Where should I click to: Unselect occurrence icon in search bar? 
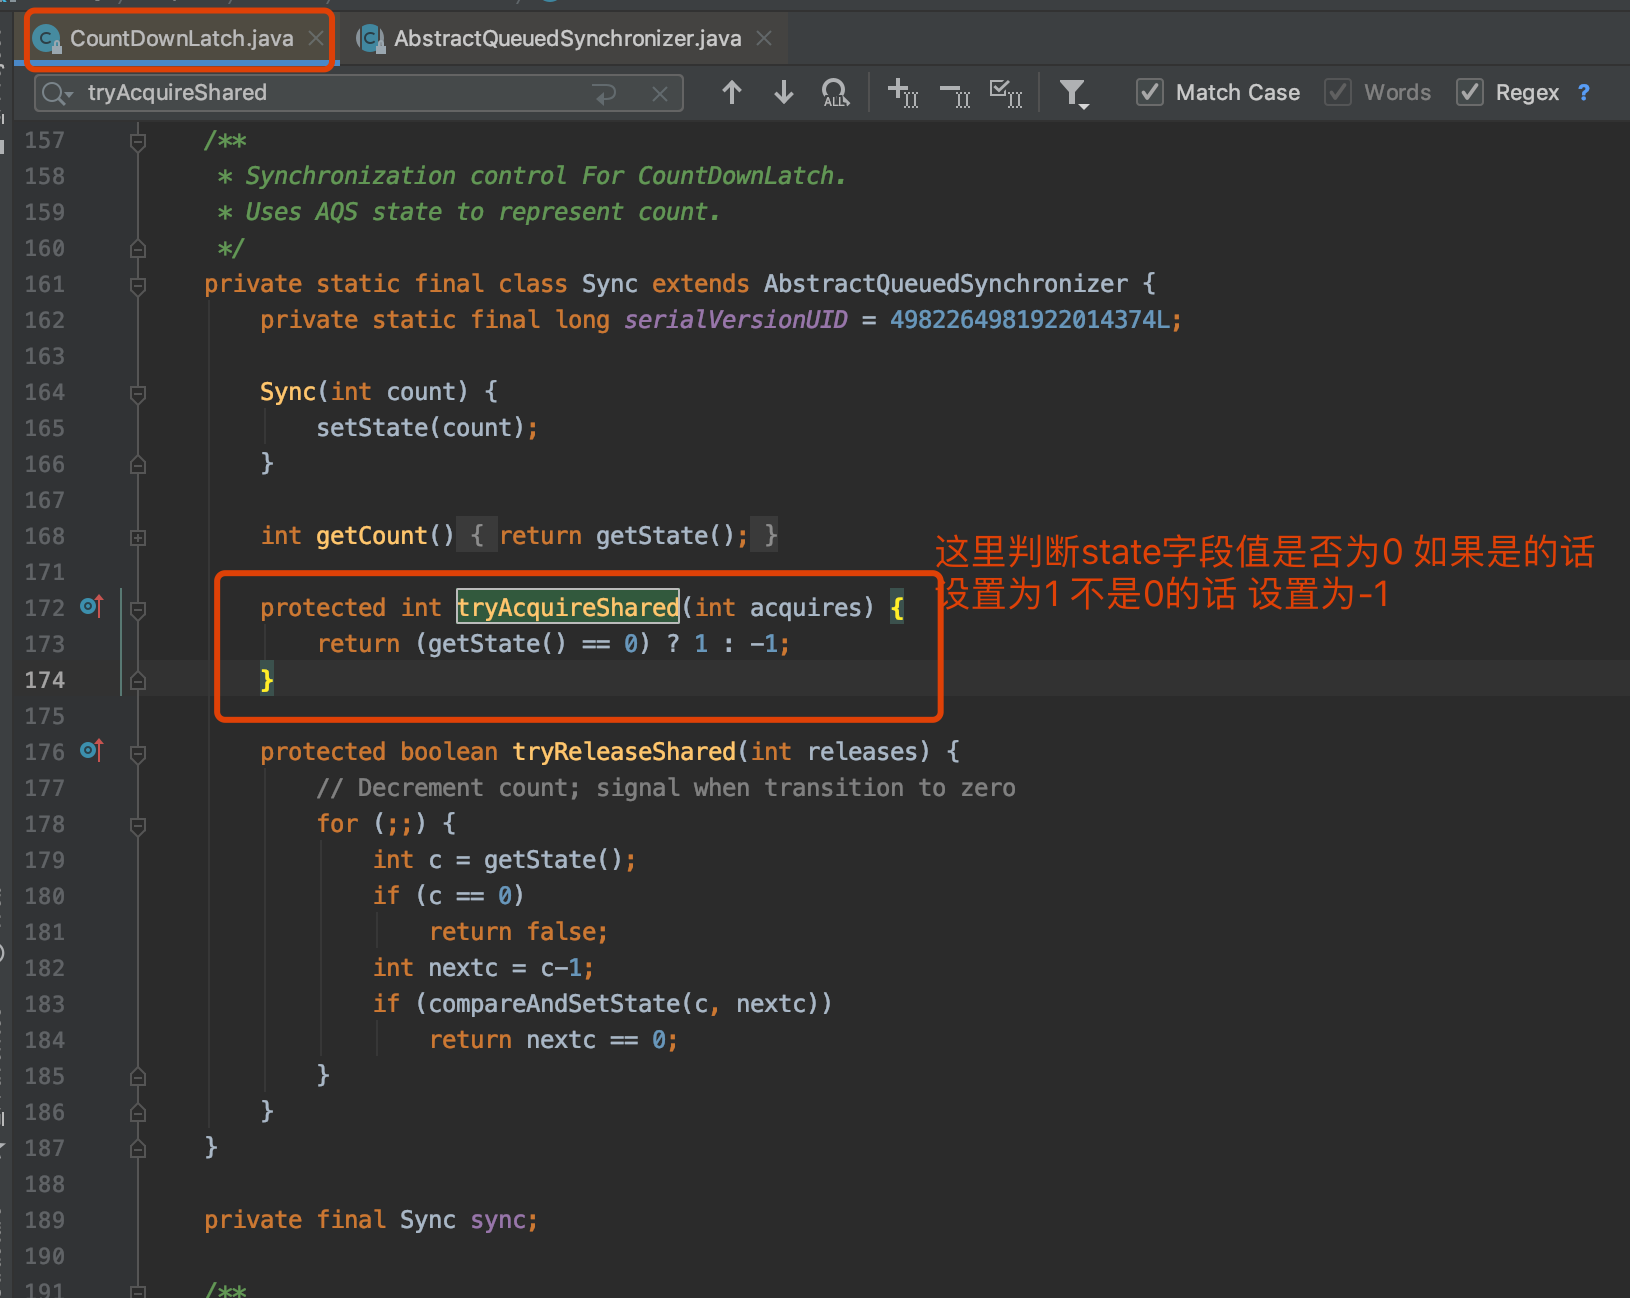pos(955,93)
